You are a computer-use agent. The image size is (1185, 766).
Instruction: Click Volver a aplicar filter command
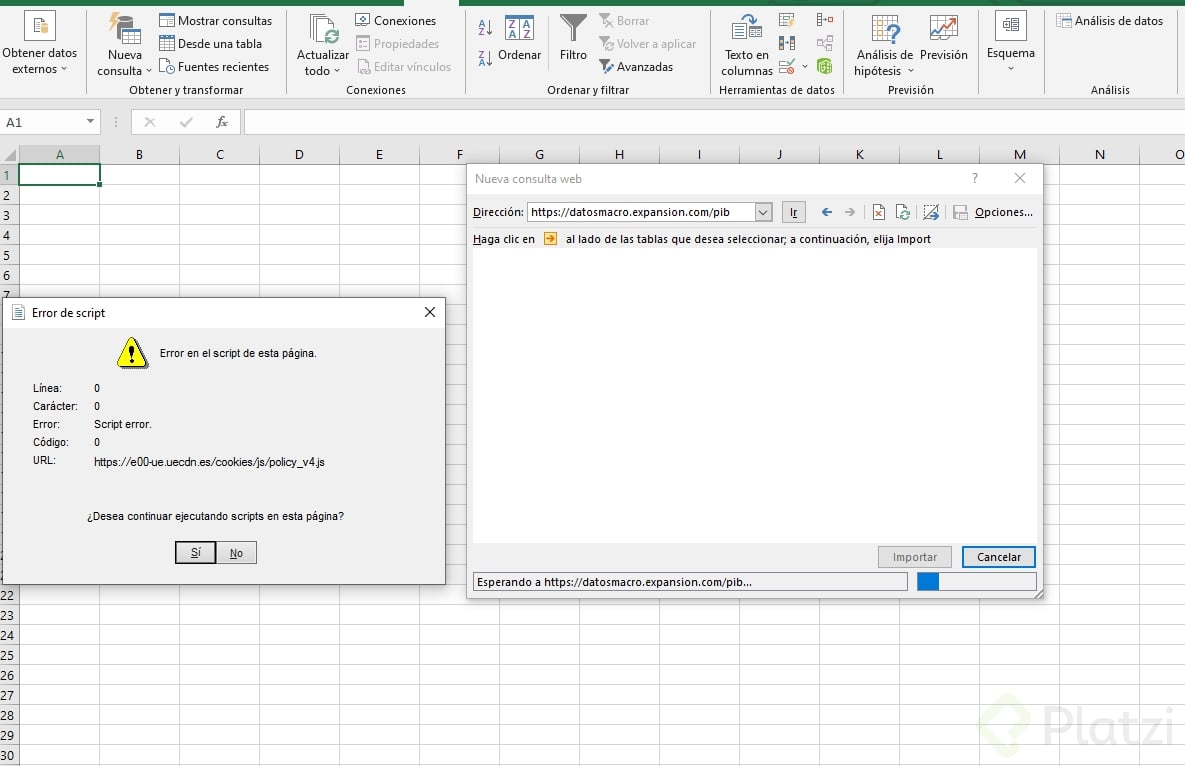pos(648,44)
